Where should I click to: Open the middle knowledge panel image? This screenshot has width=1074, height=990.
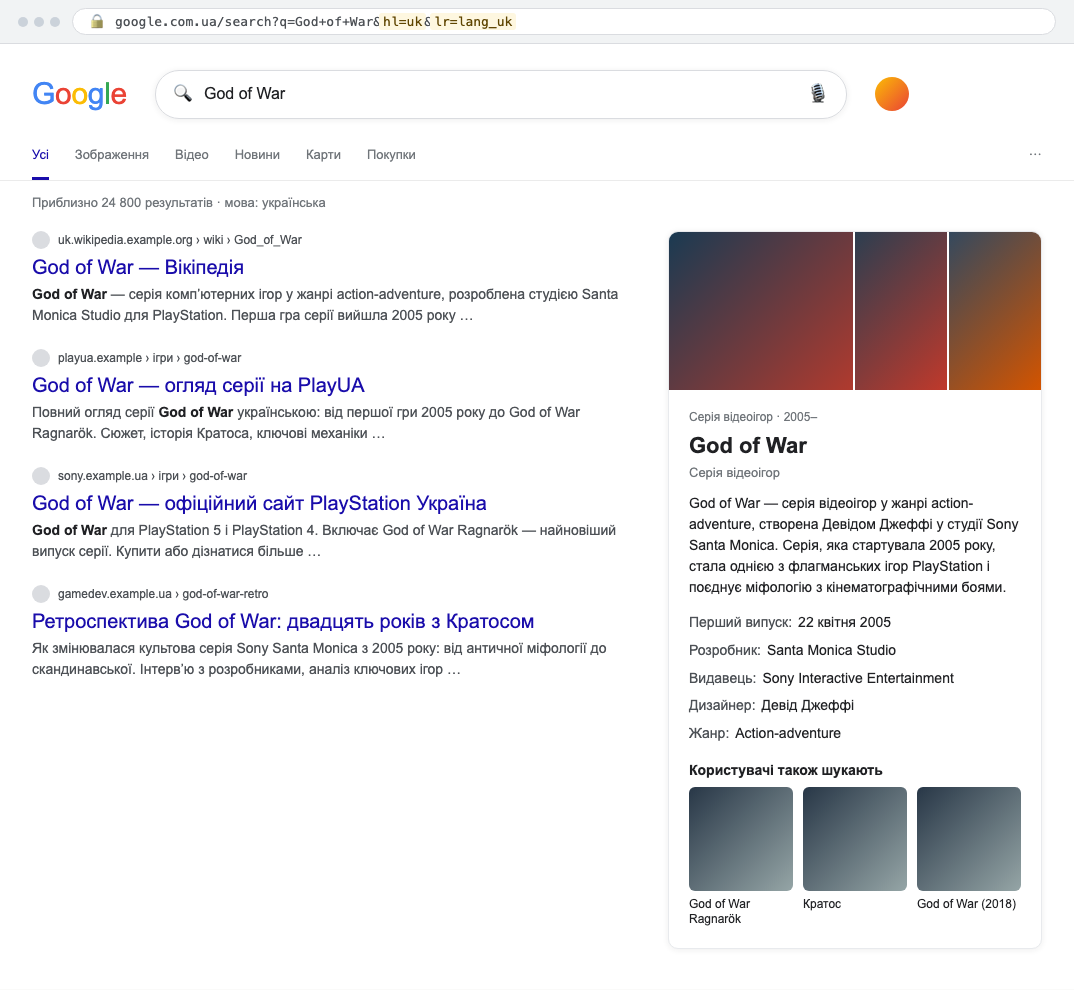coord(901,311)
